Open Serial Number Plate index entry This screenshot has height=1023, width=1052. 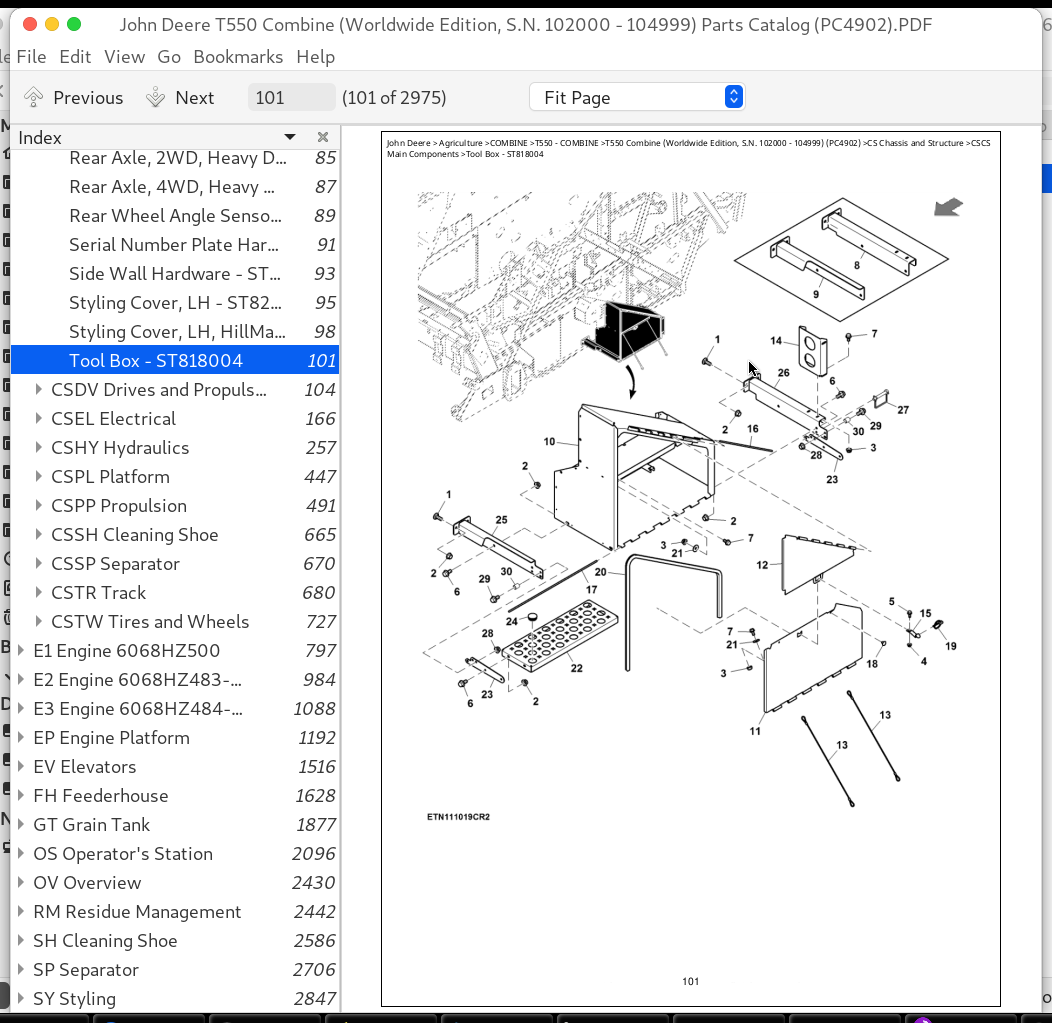coord(174,245)
